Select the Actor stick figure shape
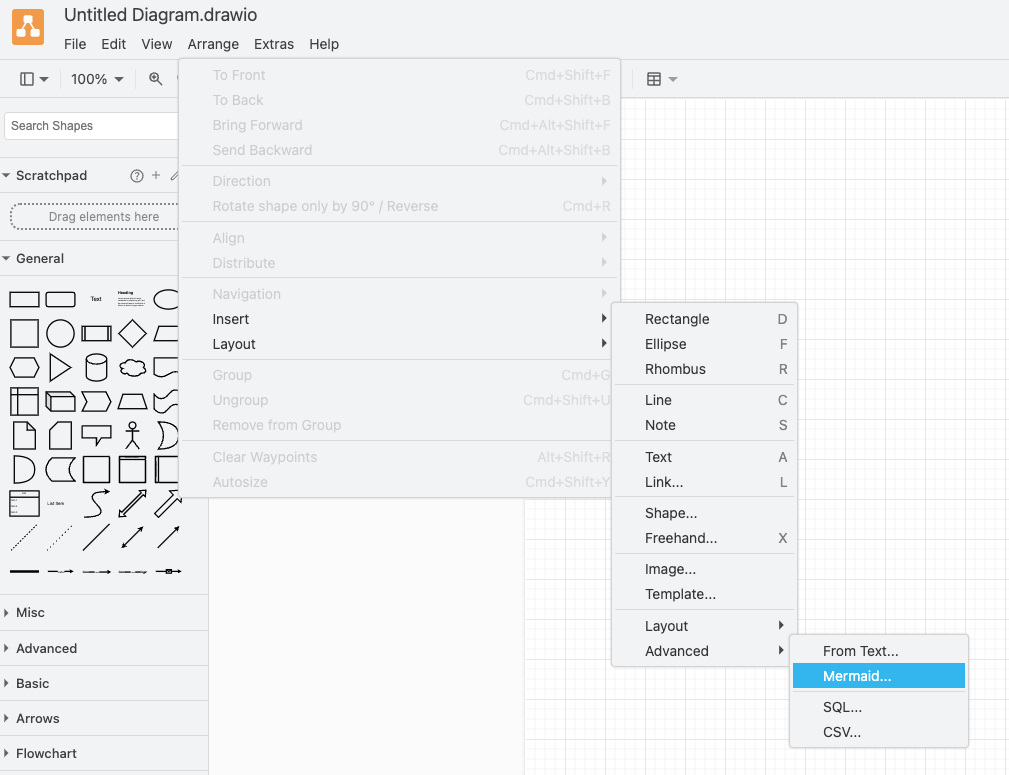 (x=133, y=435)
